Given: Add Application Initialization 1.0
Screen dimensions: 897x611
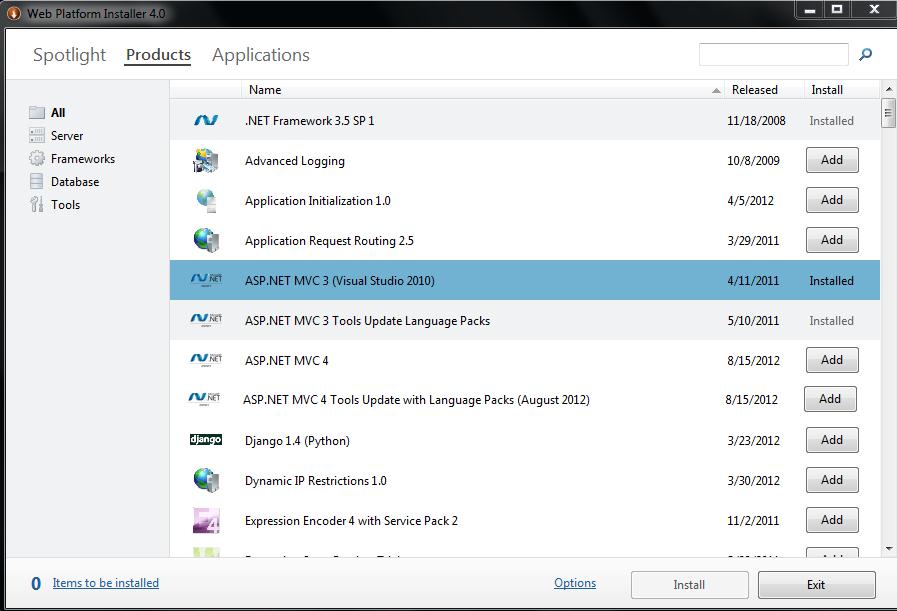Looking at the screenshot, I should click(x=832, y=200).
